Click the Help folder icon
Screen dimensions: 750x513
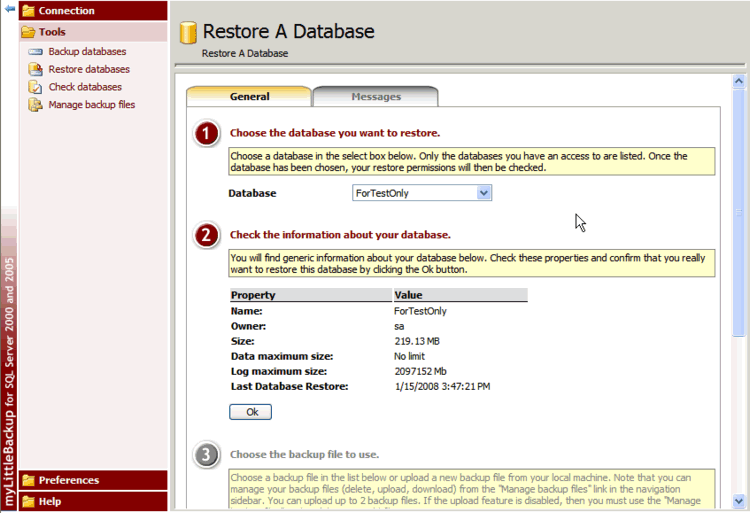[29, 502]
